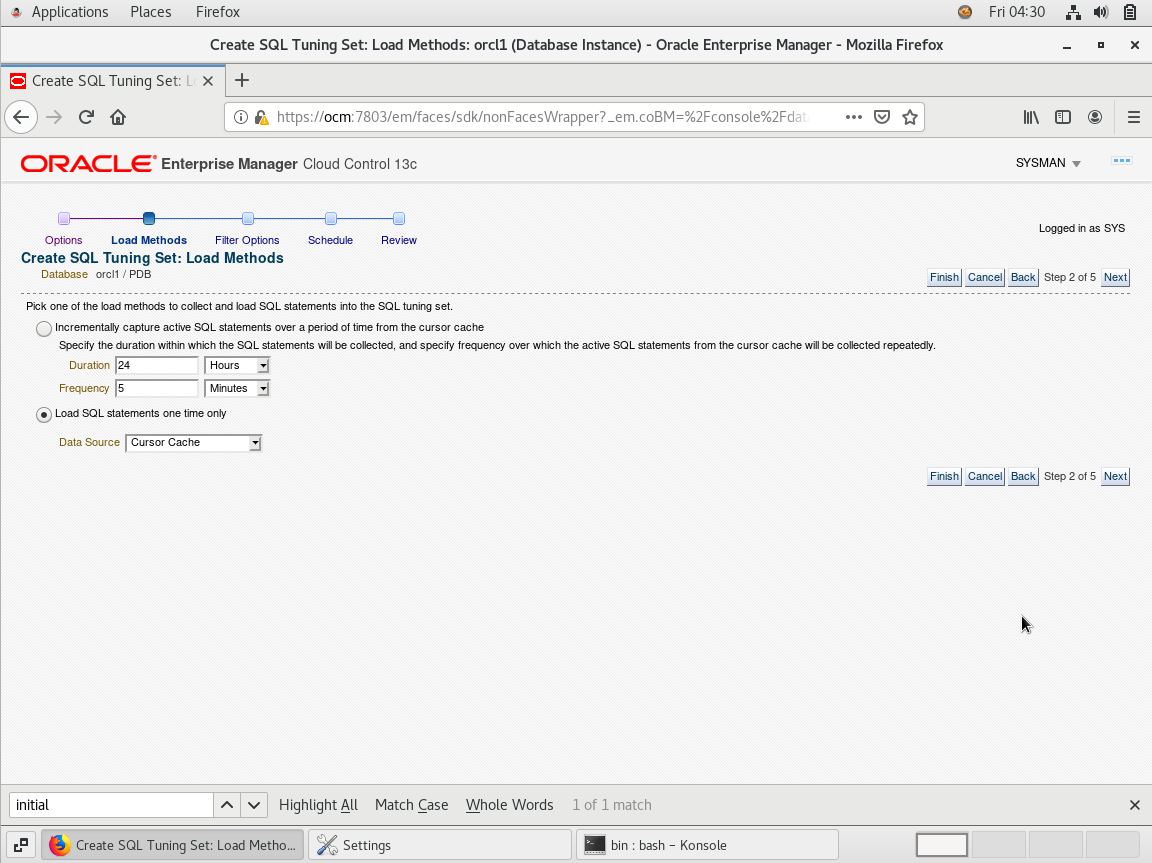Jump to next find match arrow
The image size is (1152, 863).
pos(254,805)
